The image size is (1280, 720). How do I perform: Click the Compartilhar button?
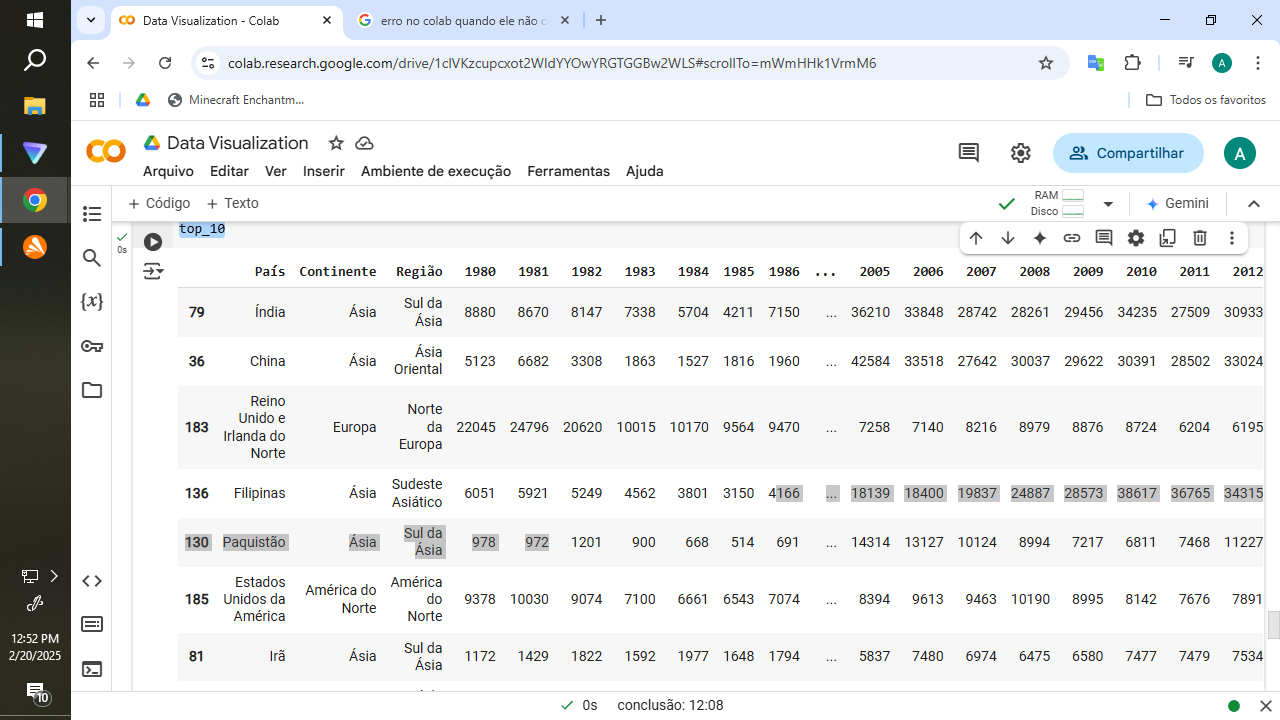tap(1128, 153)
